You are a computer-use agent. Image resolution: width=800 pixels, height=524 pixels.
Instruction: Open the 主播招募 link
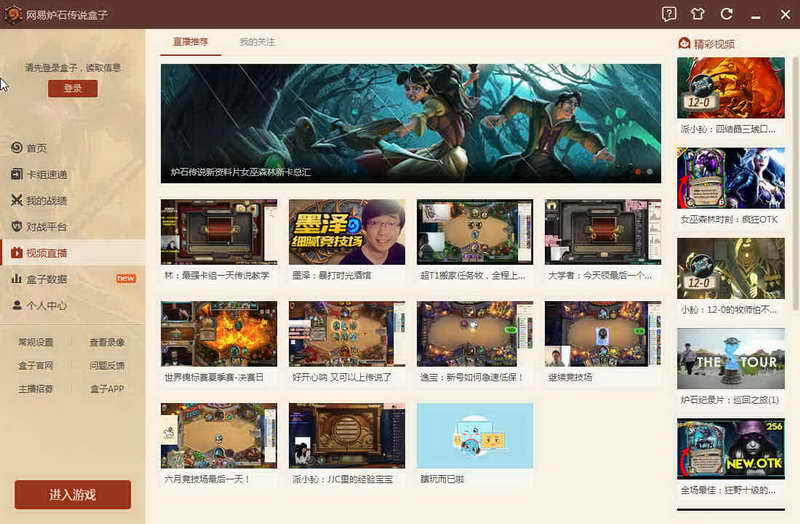36,389
